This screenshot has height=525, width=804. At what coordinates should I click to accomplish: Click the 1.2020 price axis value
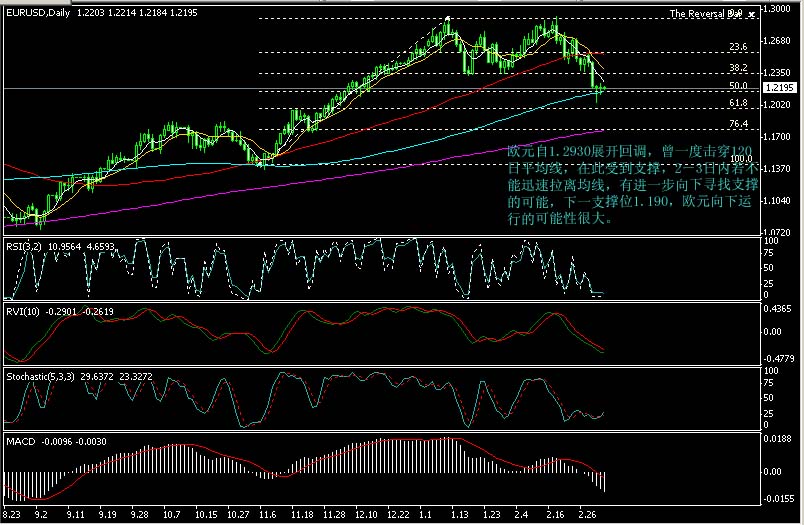776,105
